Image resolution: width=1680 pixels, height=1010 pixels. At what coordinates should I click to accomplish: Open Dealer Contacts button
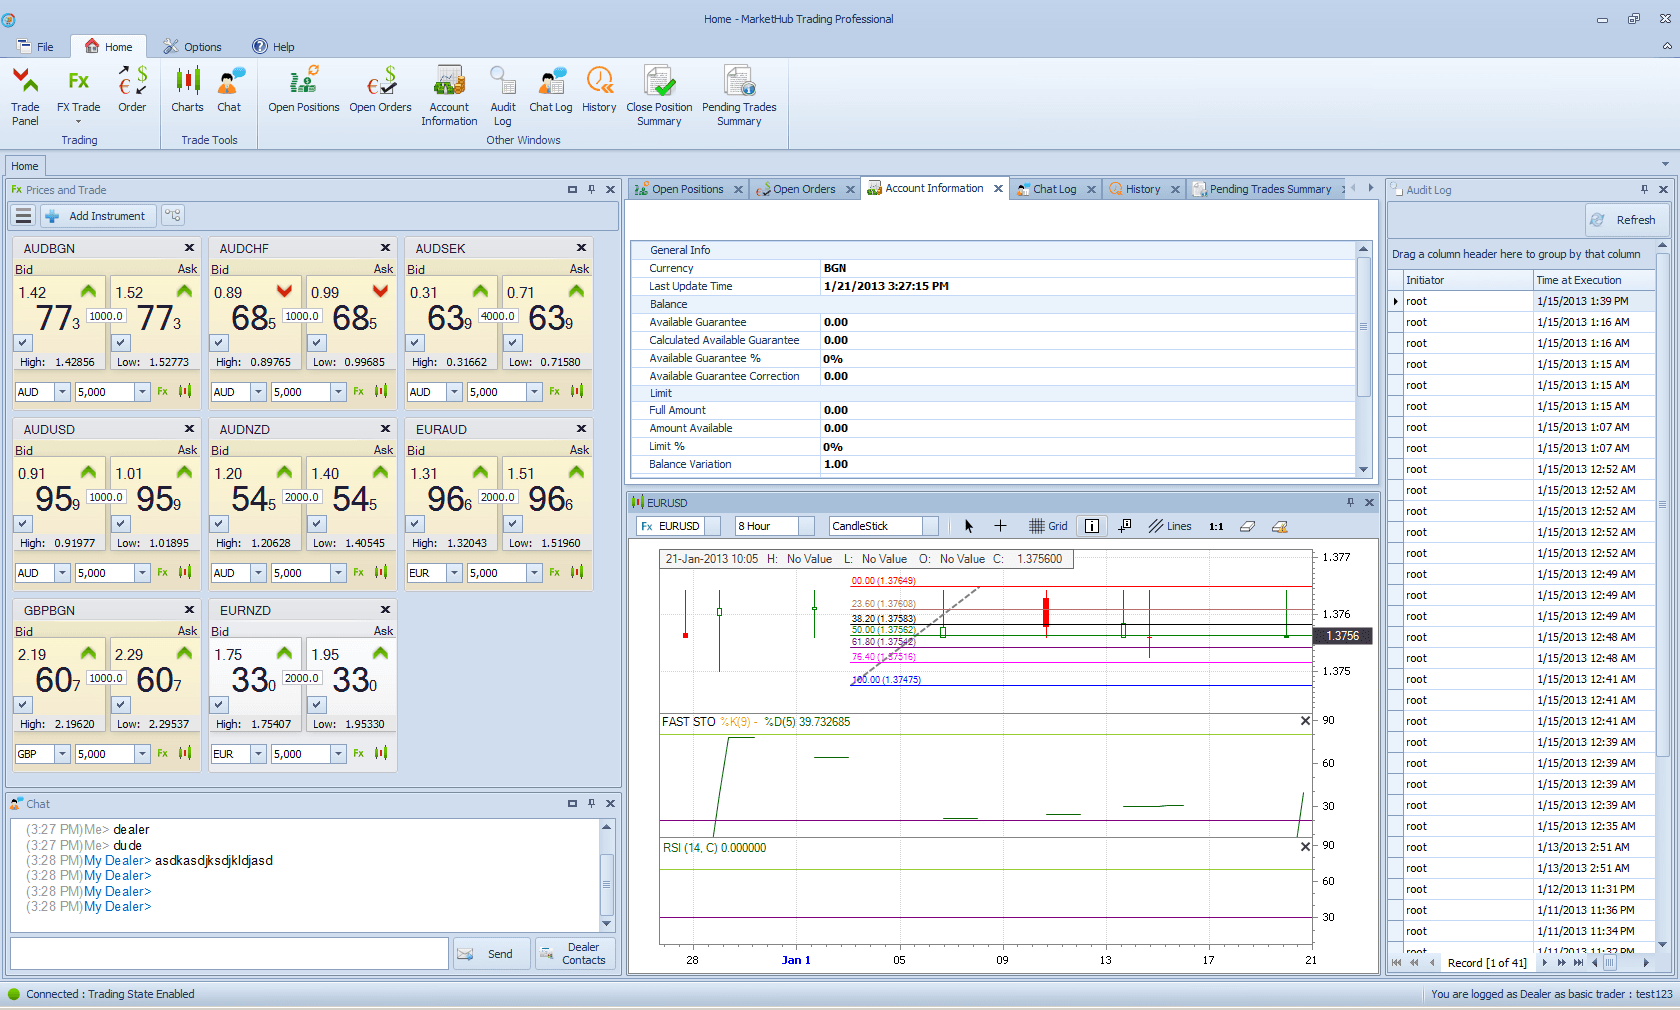pos(575,954)
